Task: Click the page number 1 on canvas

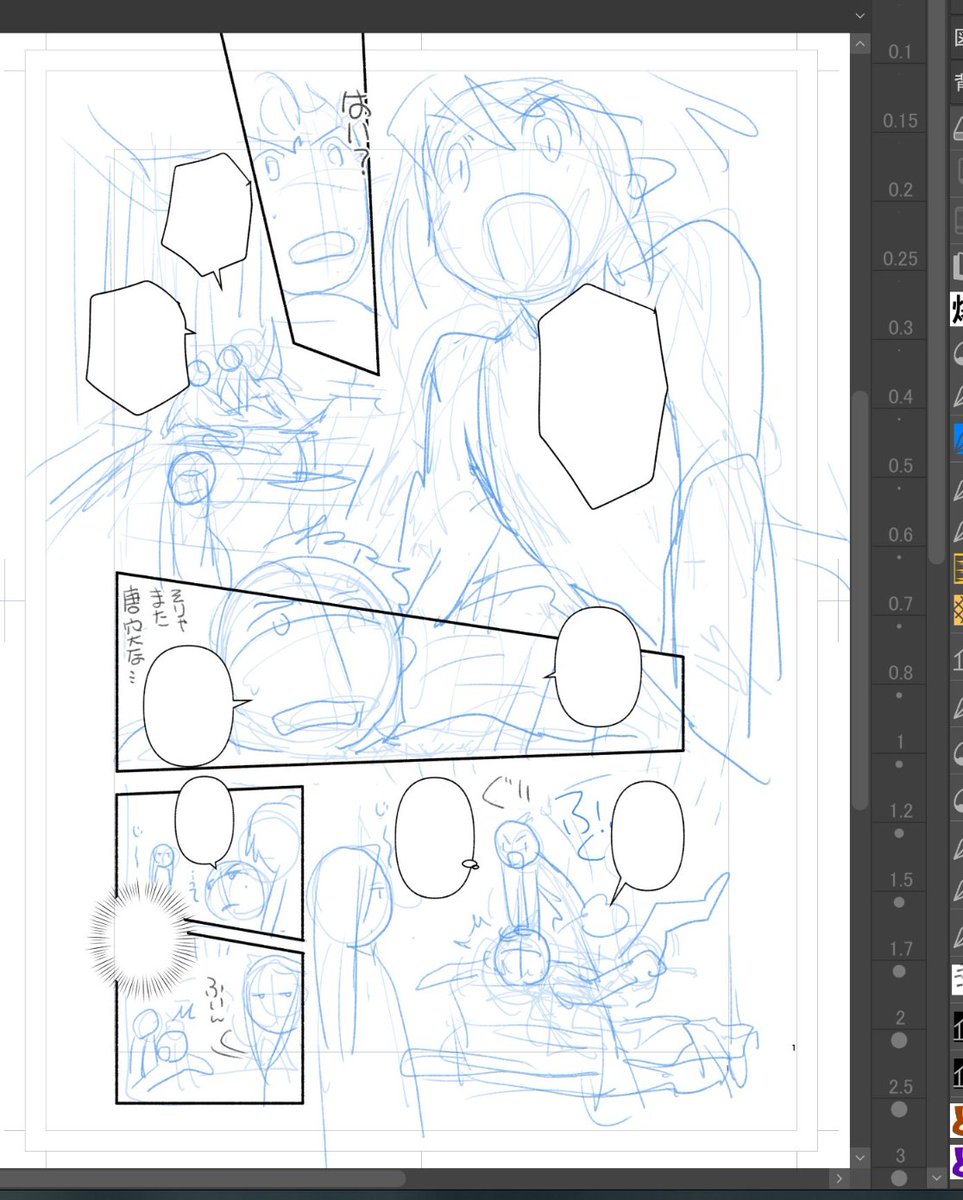Action: (x=793, y=1048)
